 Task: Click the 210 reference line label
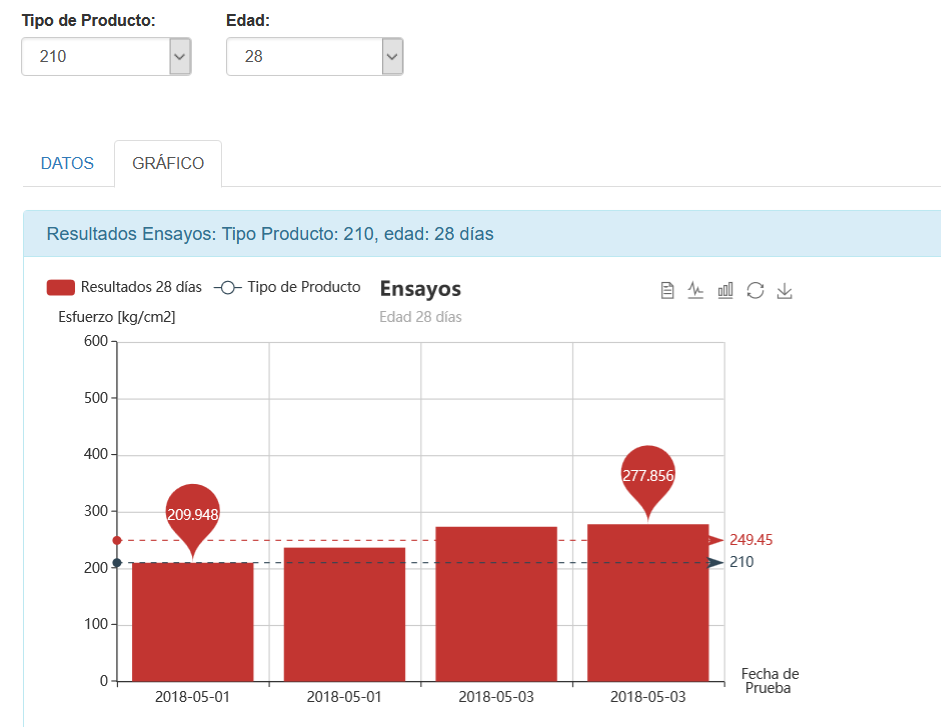coord(741,562)
